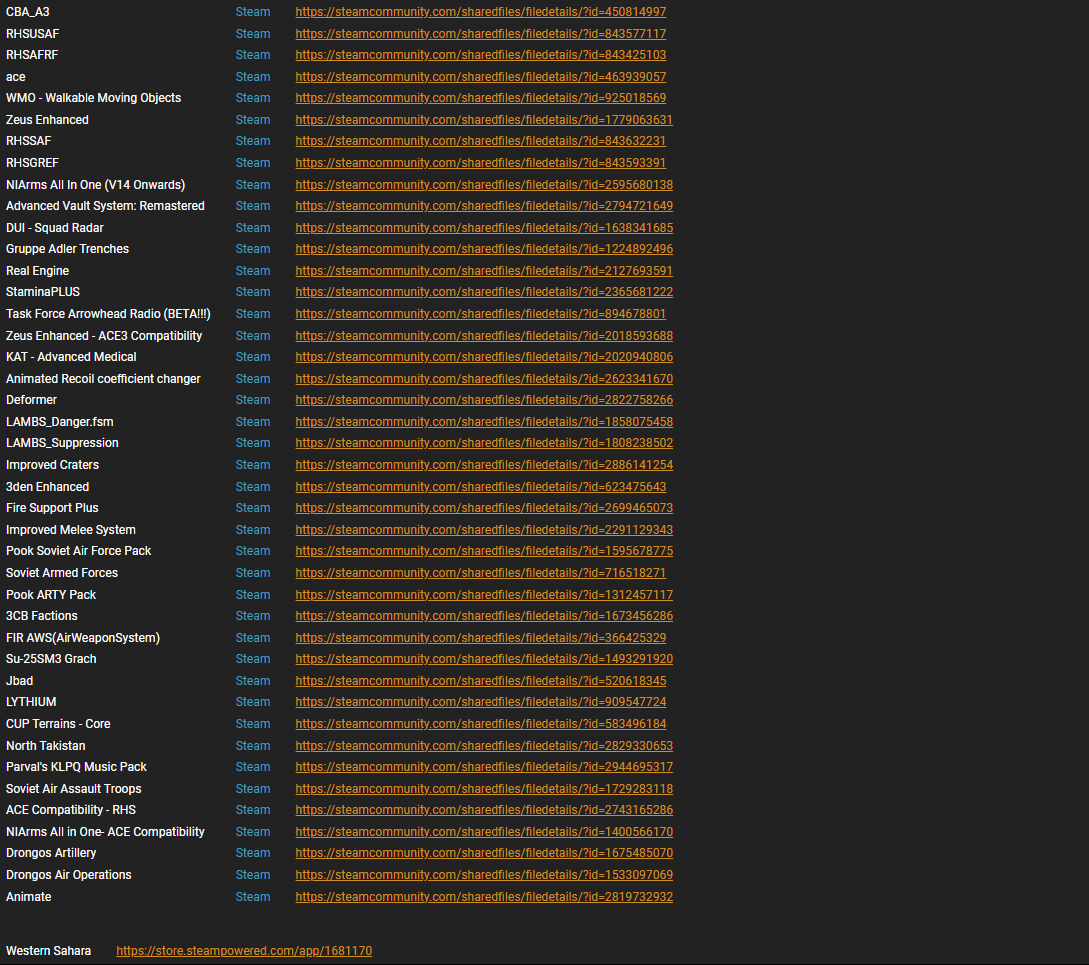Open the Improved Melee System URL
The image size is (1089, 965).
click(484, 530)
